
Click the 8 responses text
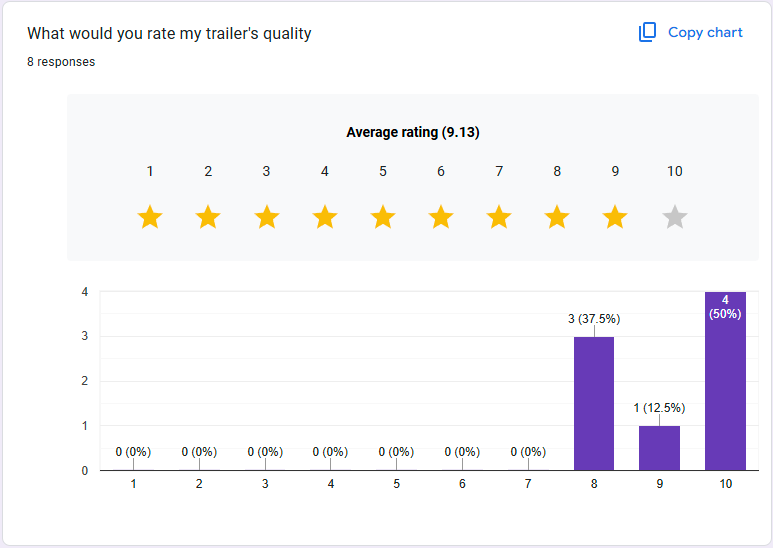[61, 62]
